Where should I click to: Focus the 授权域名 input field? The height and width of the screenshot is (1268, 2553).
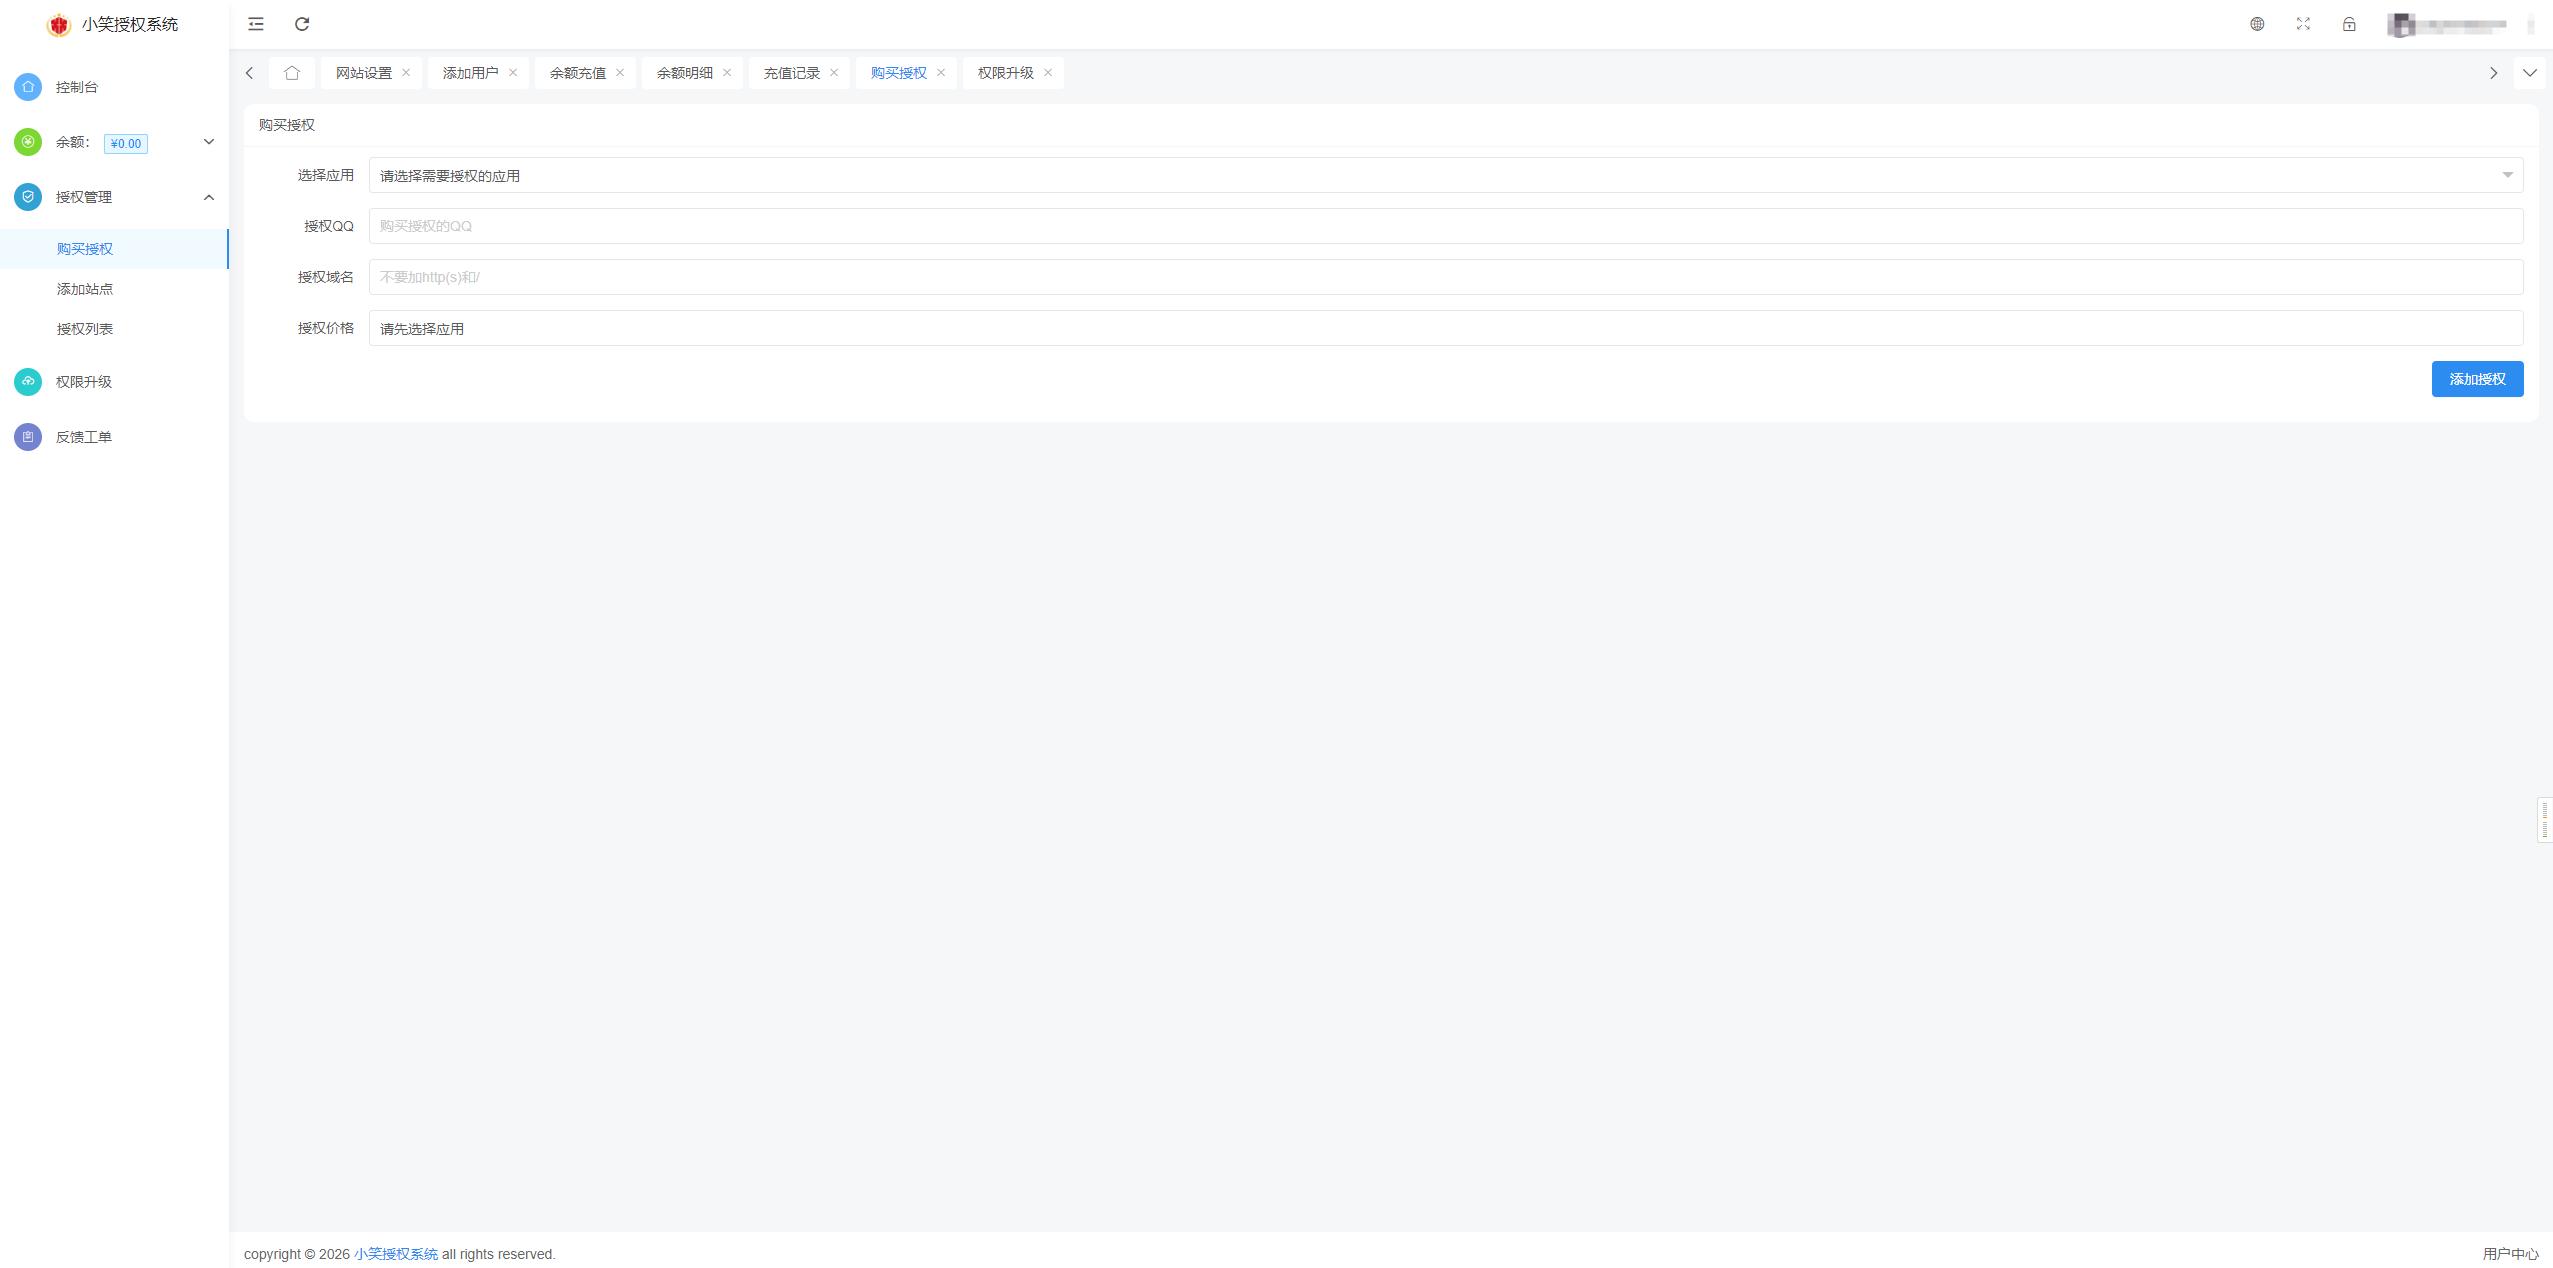click(1445, 277)
